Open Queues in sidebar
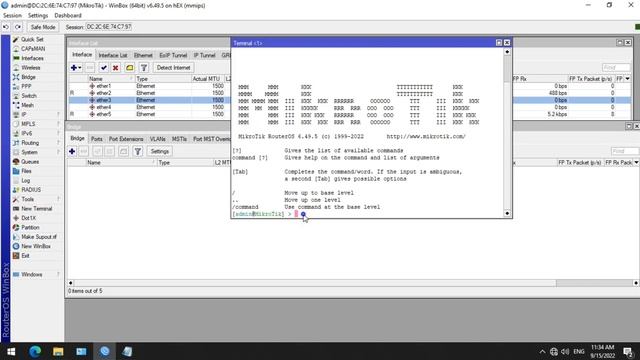Viewport: 640px width, 360px height. coord(30,162)
